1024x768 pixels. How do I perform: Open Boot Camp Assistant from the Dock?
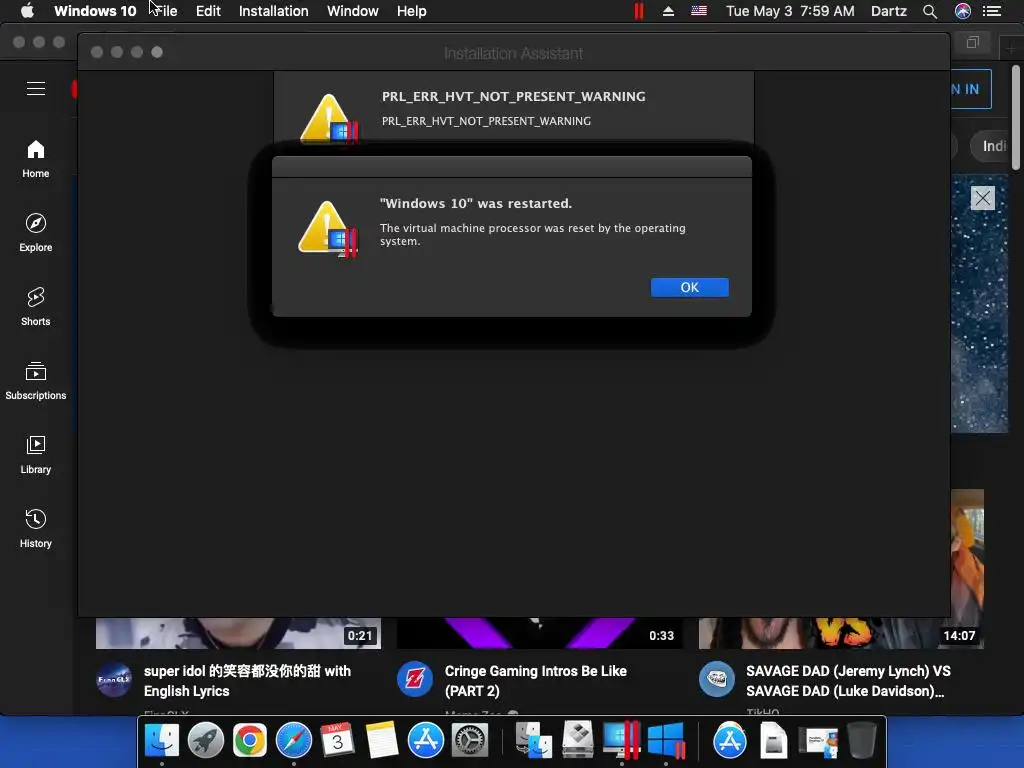pos(578,739)
